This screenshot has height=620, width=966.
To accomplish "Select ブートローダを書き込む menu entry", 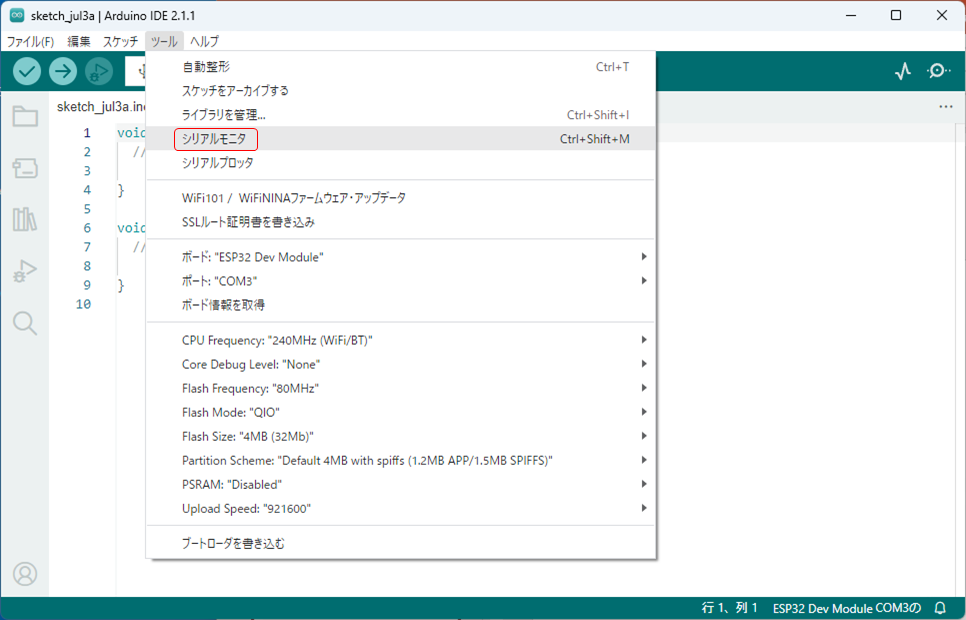I will [x=401, y=544].
